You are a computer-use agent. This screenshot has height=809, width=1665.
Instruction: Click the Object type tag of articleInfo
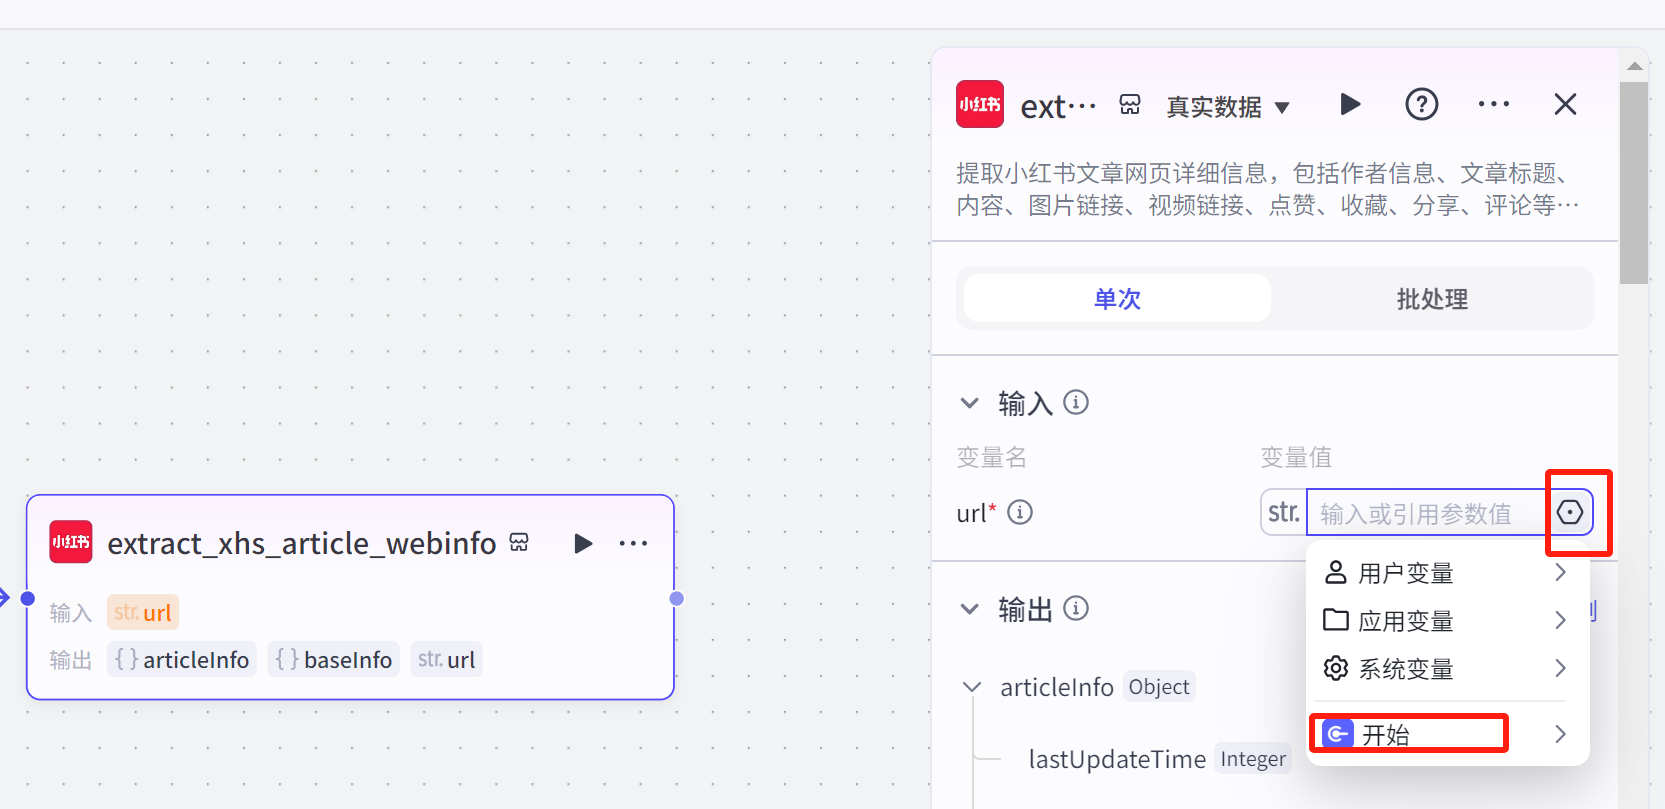pos(1159,687)
